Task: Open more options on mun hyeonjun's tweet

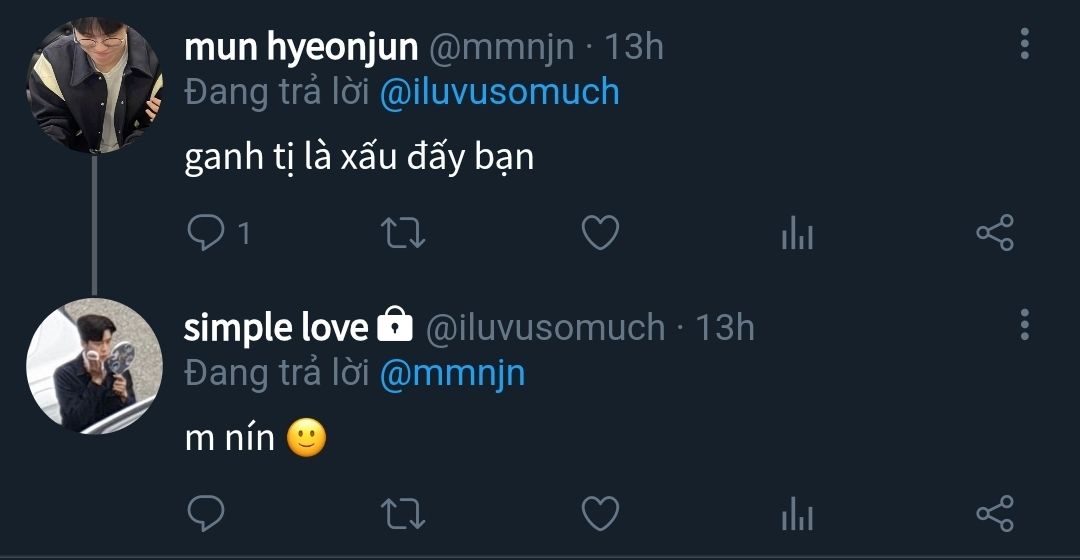Action: 1024,44
